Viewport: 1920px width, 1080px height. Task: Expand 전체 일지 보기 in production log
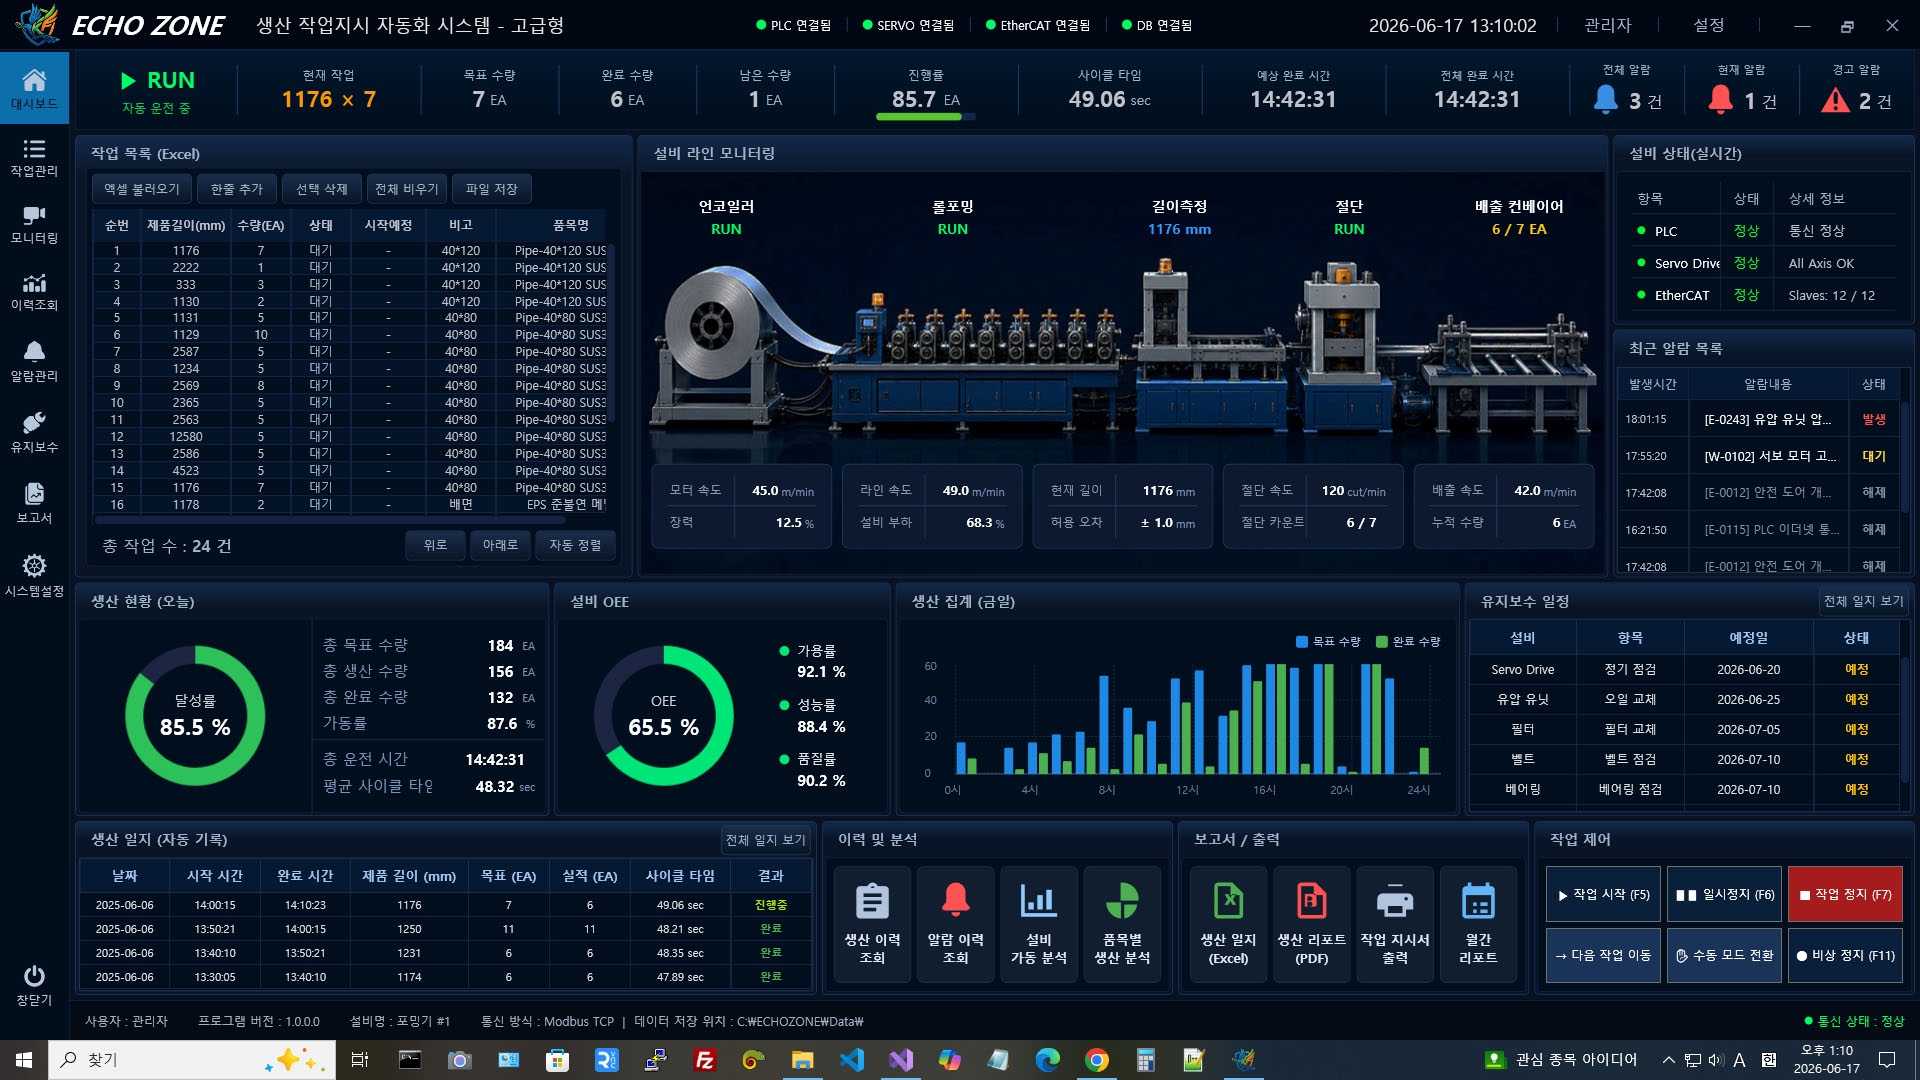(765, 840)
